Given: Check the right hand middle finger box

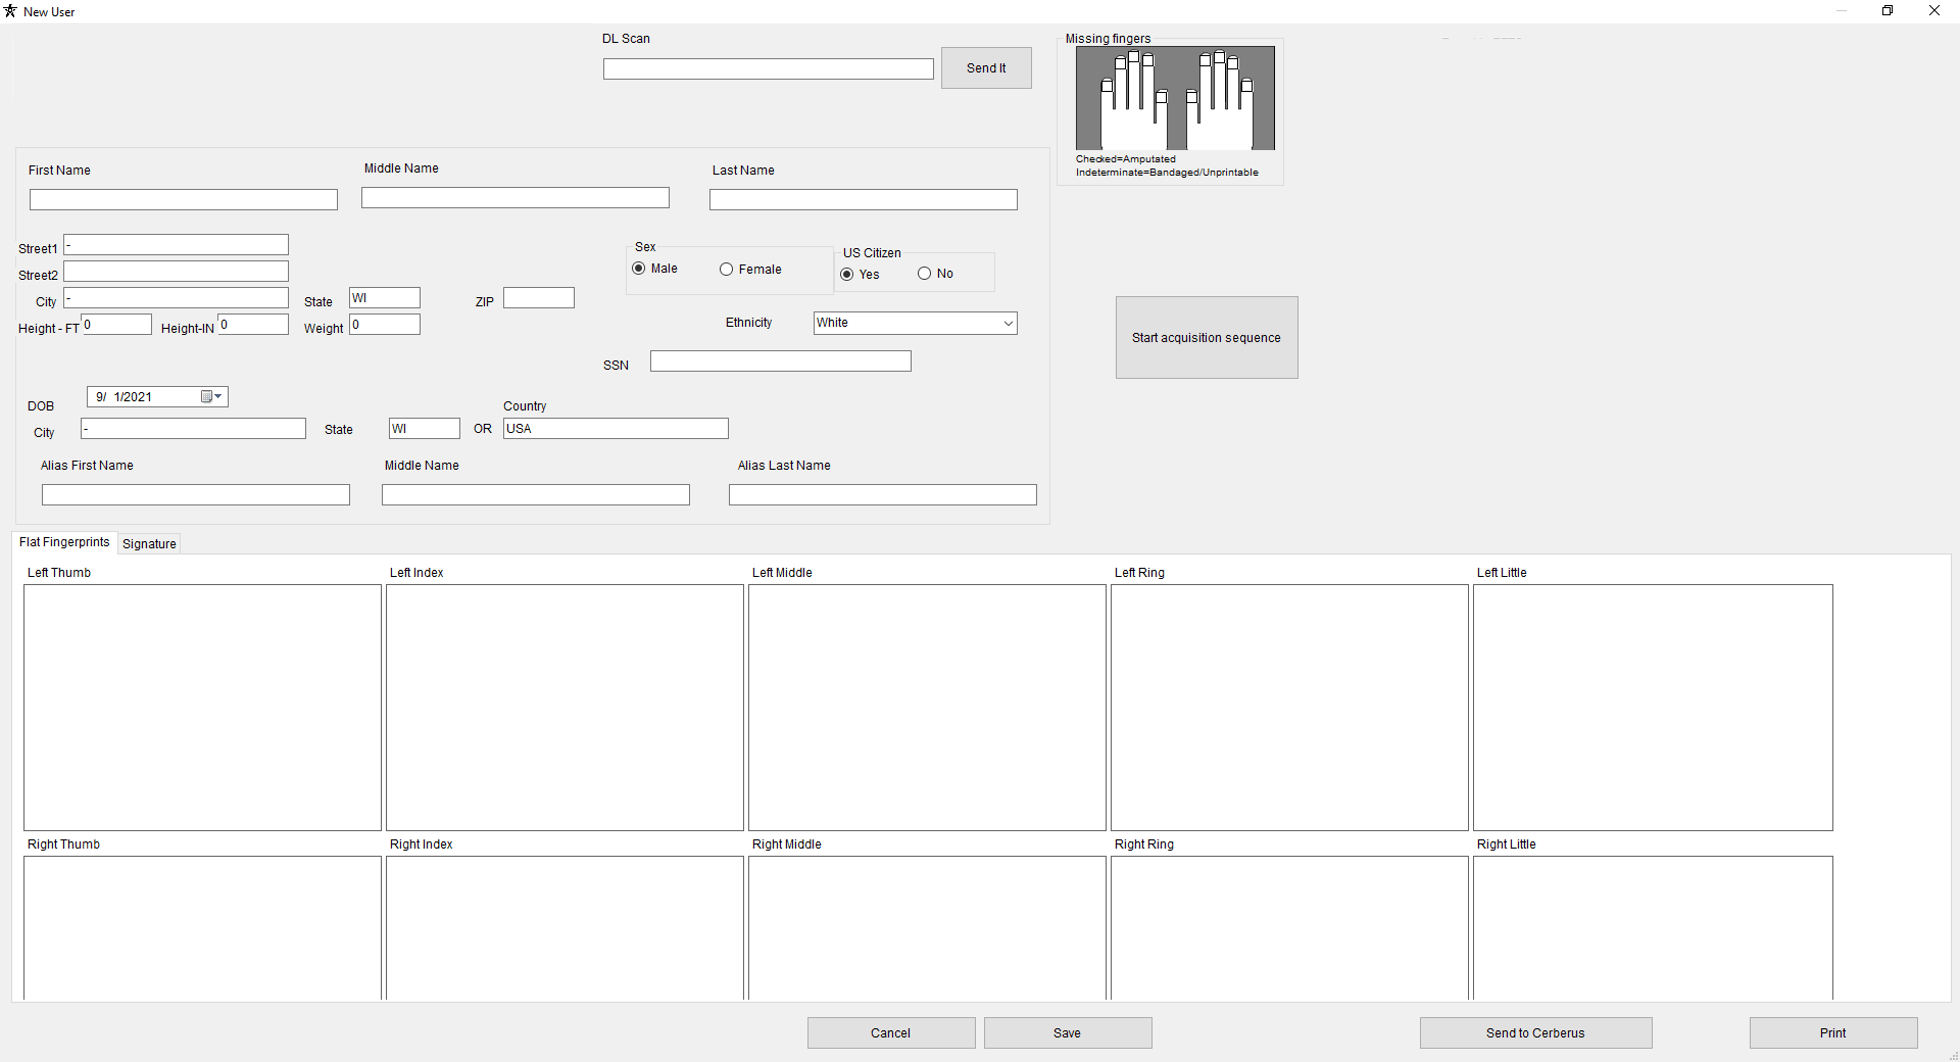Looking at the screenshot, I should (x=1219, y=57).
